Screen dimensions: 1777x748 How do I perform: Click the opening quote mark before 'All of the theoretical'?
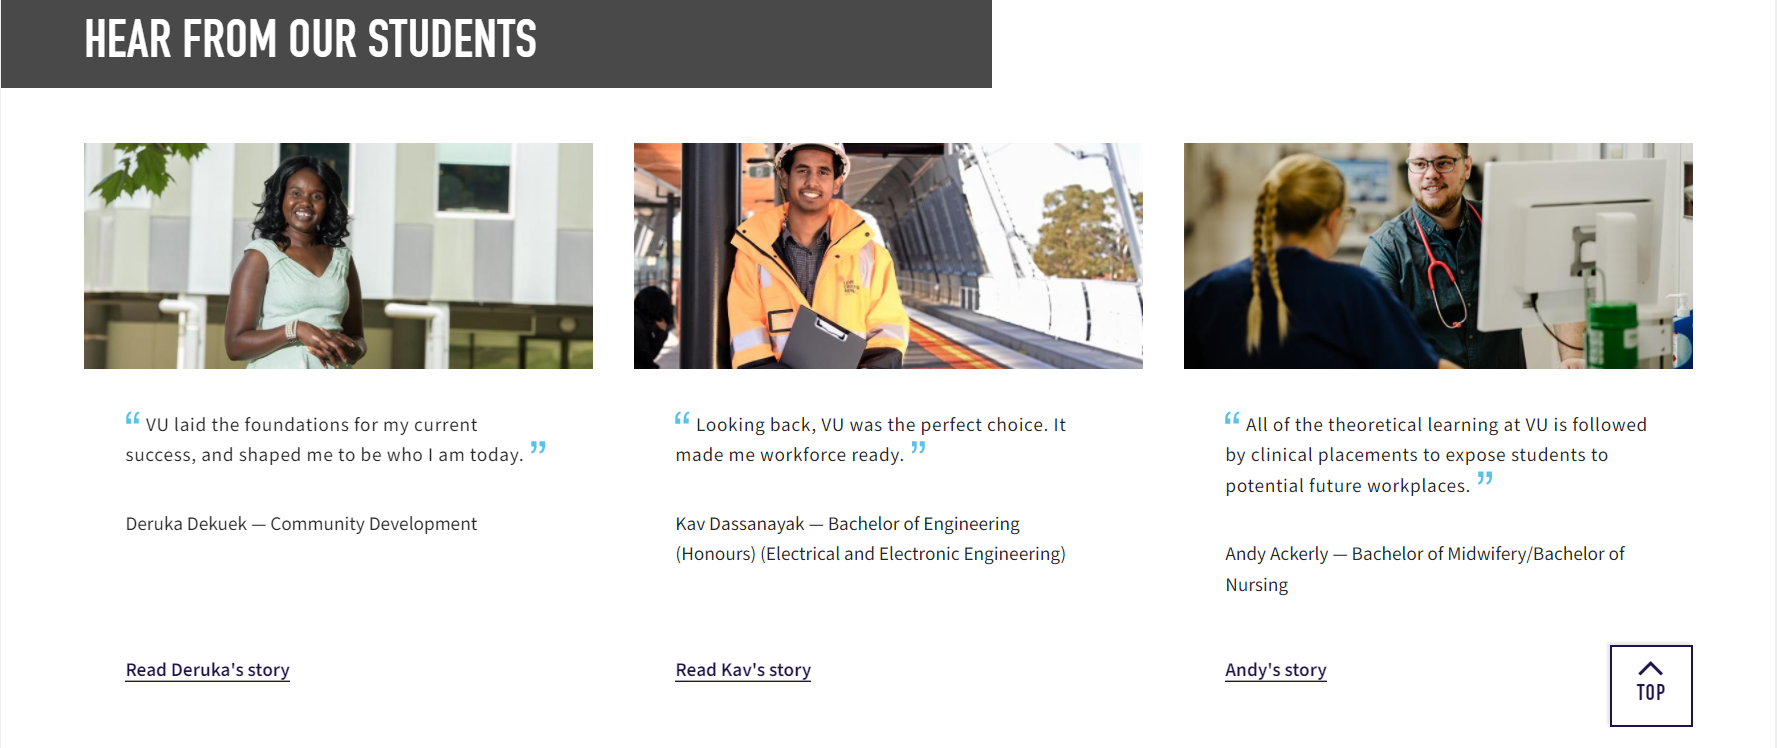[1233, 419]
